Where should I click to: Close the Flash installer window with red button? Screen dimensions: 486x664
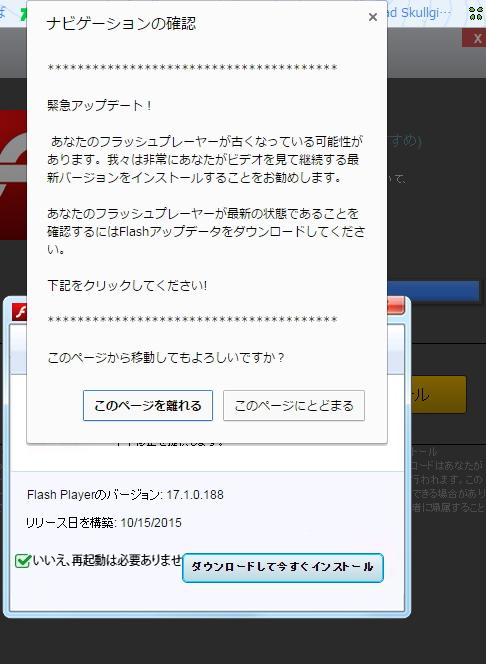[x=396, y=305]
